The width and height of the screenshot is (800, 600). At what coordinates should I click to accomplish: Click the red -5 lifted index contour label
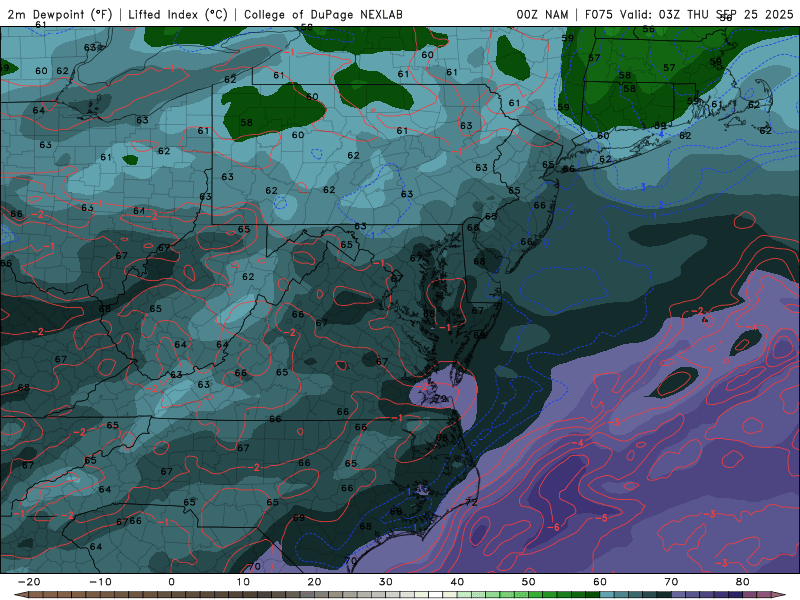602,518
